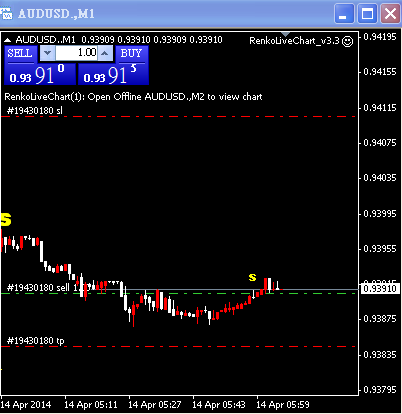Minimize the AUDUSD.,M1 chart window
This screenshot has height=414, width=402.
(344, 14)
